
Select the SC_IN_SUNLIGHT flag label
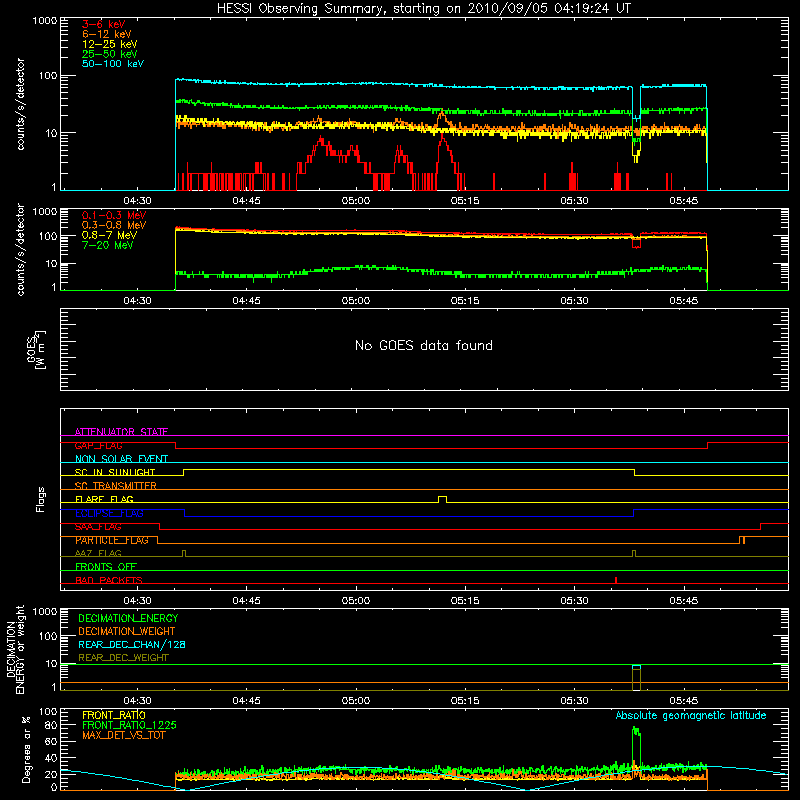[115, 472]
